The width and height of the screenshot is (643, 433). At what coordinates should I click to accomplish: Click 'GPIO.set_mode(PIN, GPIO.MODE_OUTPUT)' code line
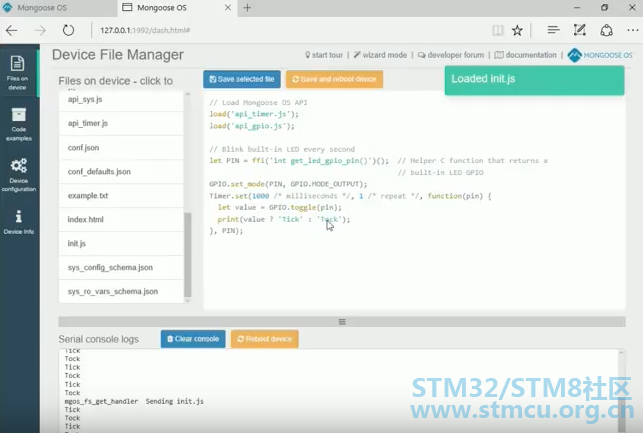click(288, 184)
